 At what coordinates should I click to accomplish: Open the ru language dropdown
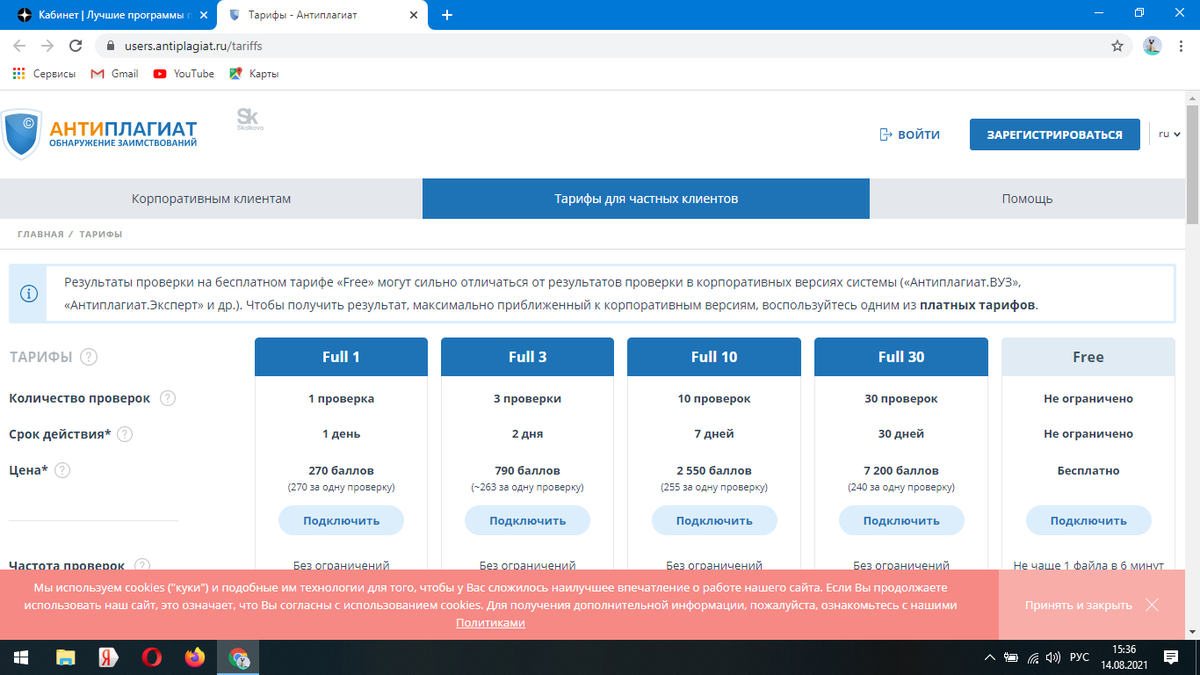pyautogui.click(x=1170, y=134)
